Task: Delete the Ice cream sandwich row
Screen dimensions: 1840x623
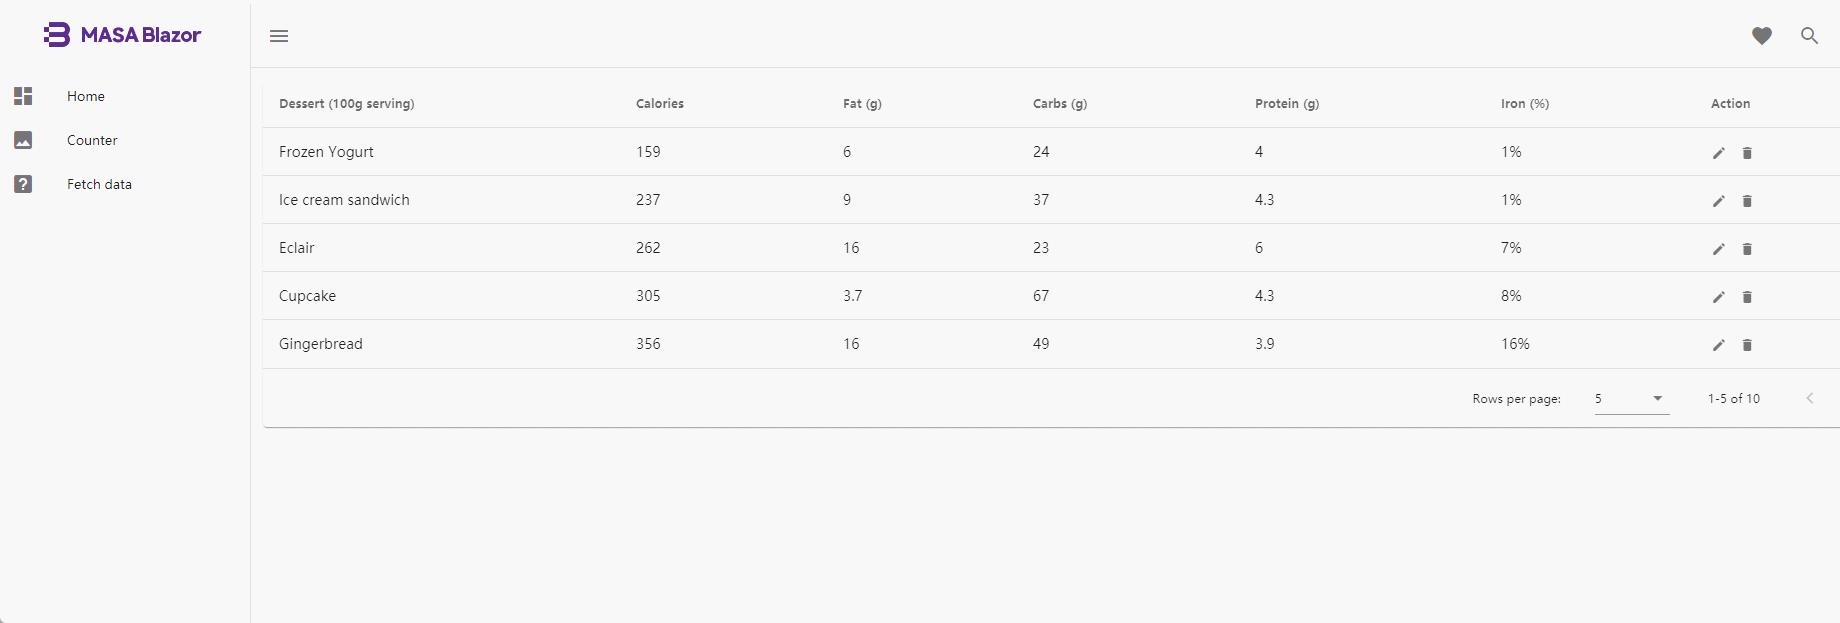Action: 1747,201
